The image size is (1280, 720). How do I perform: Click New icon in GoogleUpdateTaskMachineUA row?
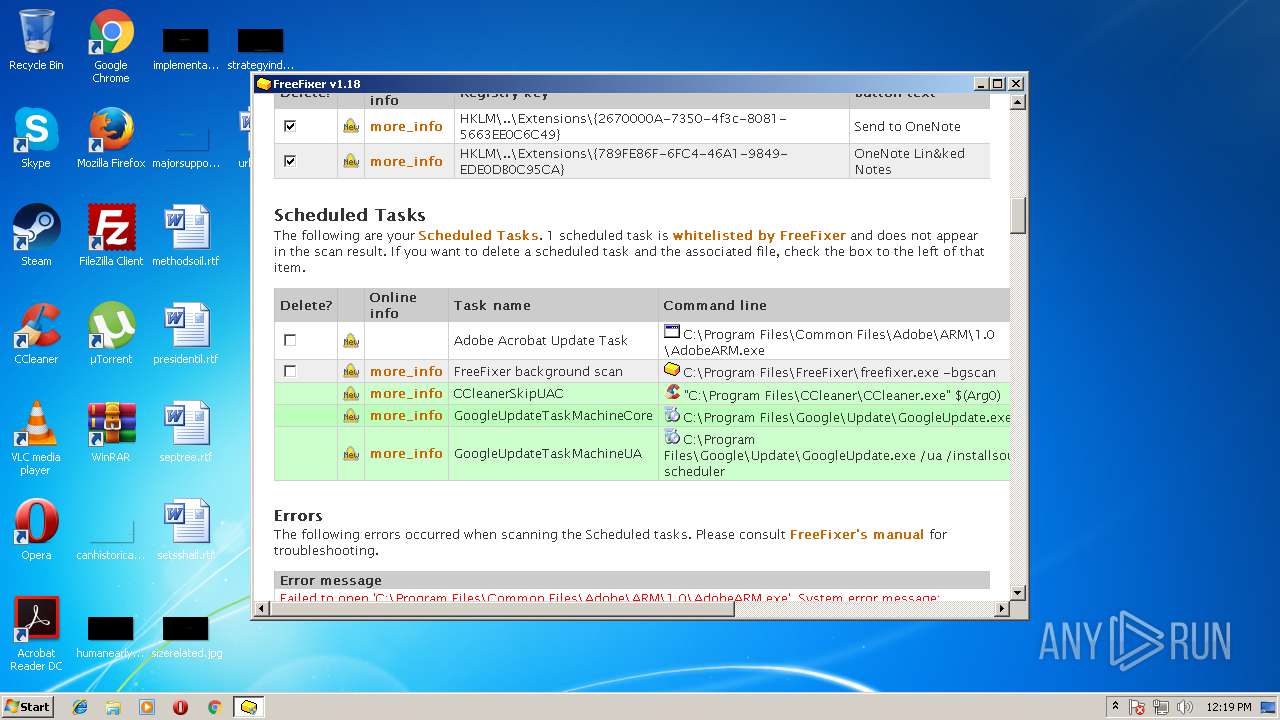pyautogui.click(x=351, y=454)
